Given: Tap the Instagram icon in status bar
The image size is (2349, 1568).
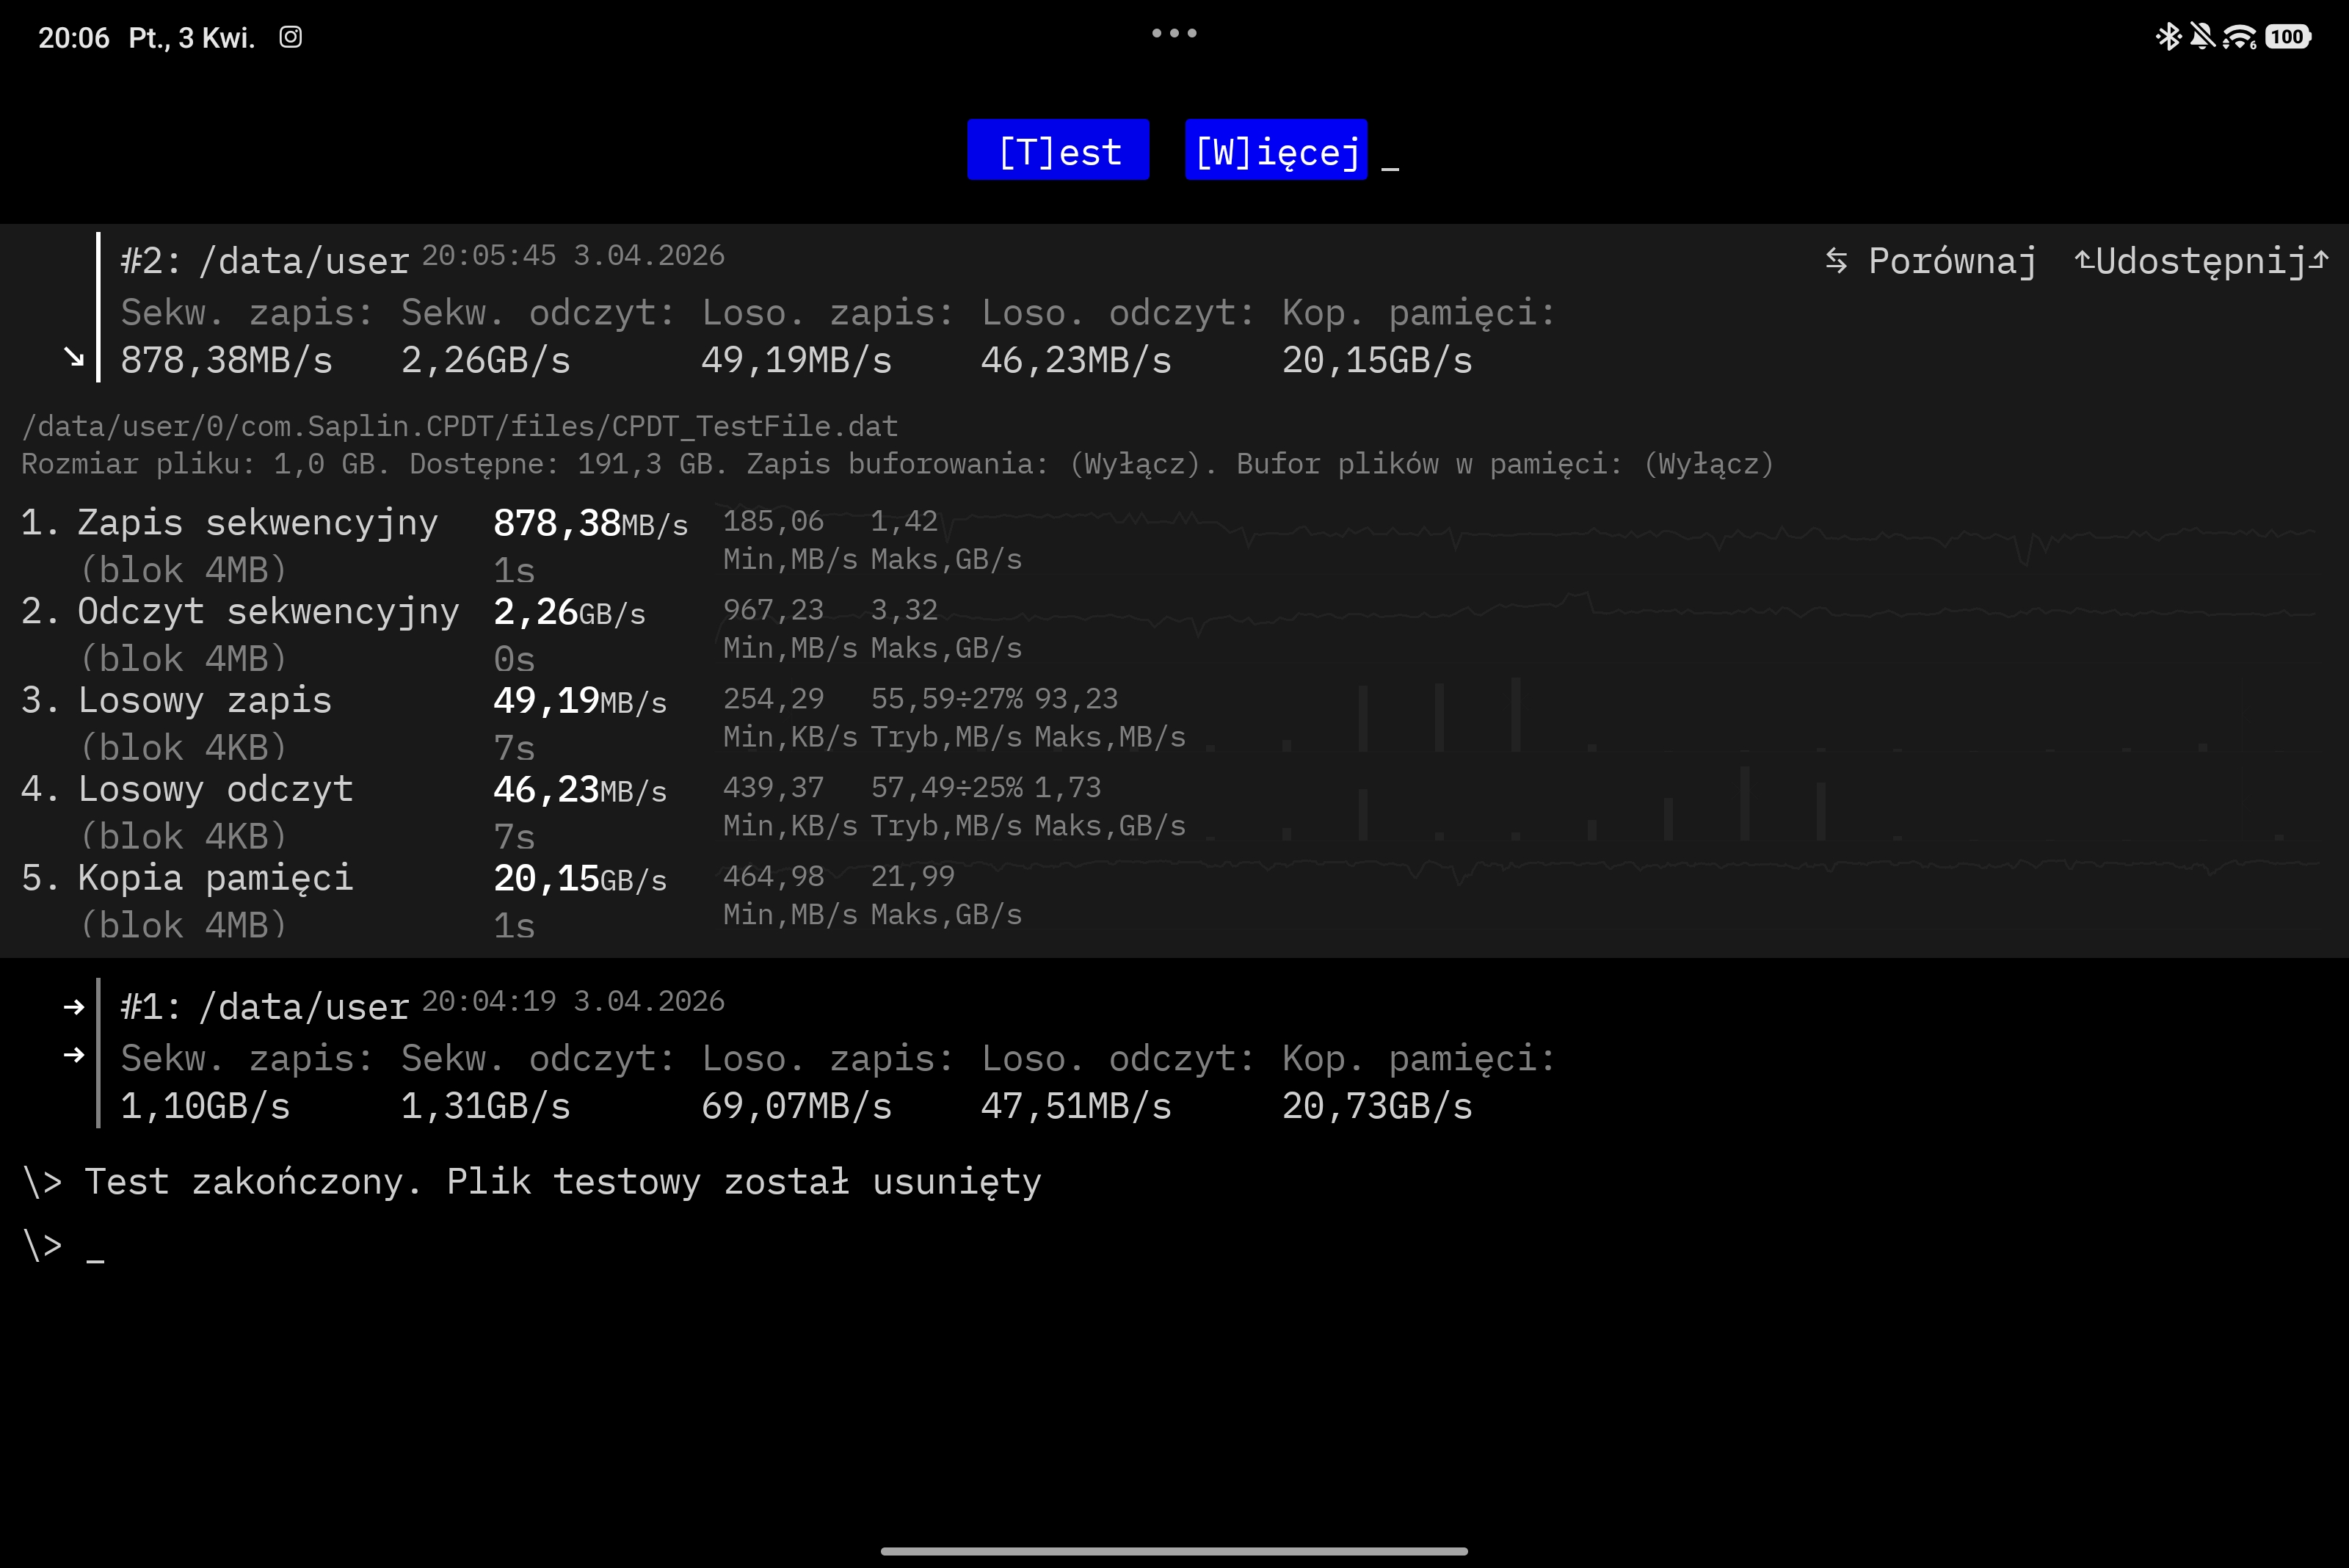Looking at the screenshot, I should pos(290,38).
